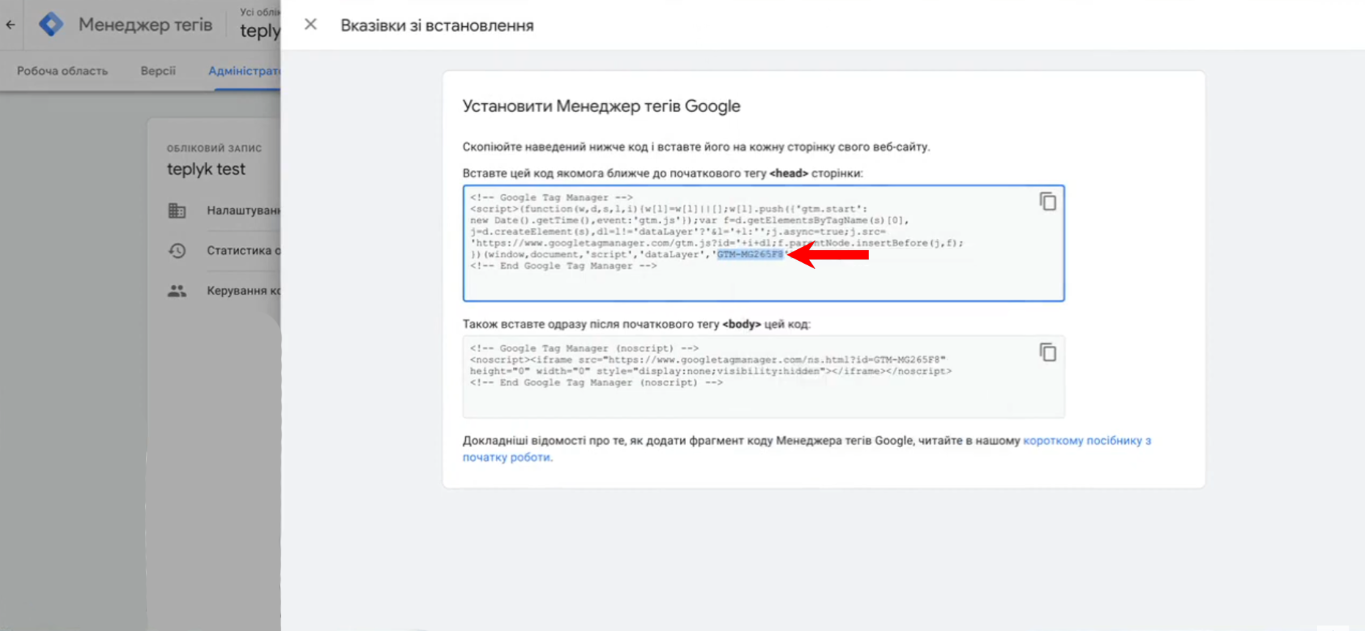Close the installation instructions panel
The height and width of the screenshot is (631, 1365).
tap(311, 24)
